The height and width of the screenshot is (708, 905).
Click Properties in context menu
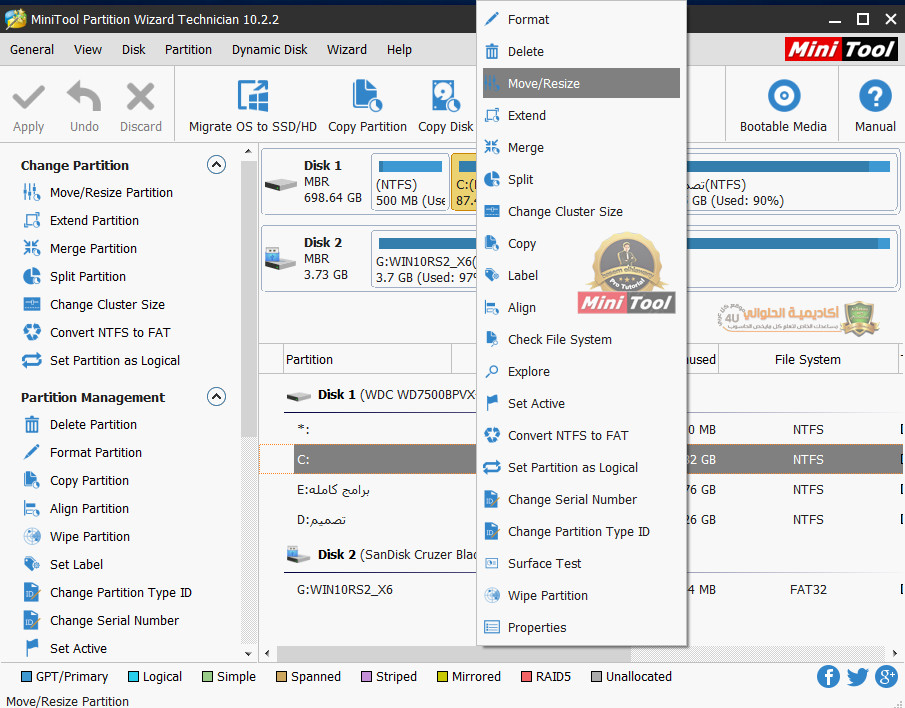point(537,628)
